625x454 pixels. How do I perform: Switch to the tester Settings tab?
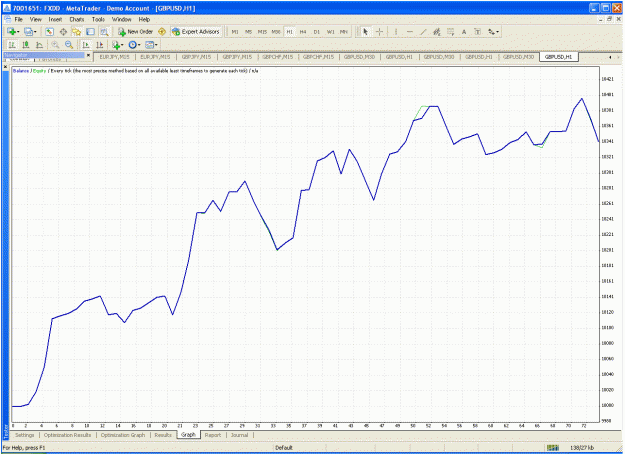click(x=25, y=435)
